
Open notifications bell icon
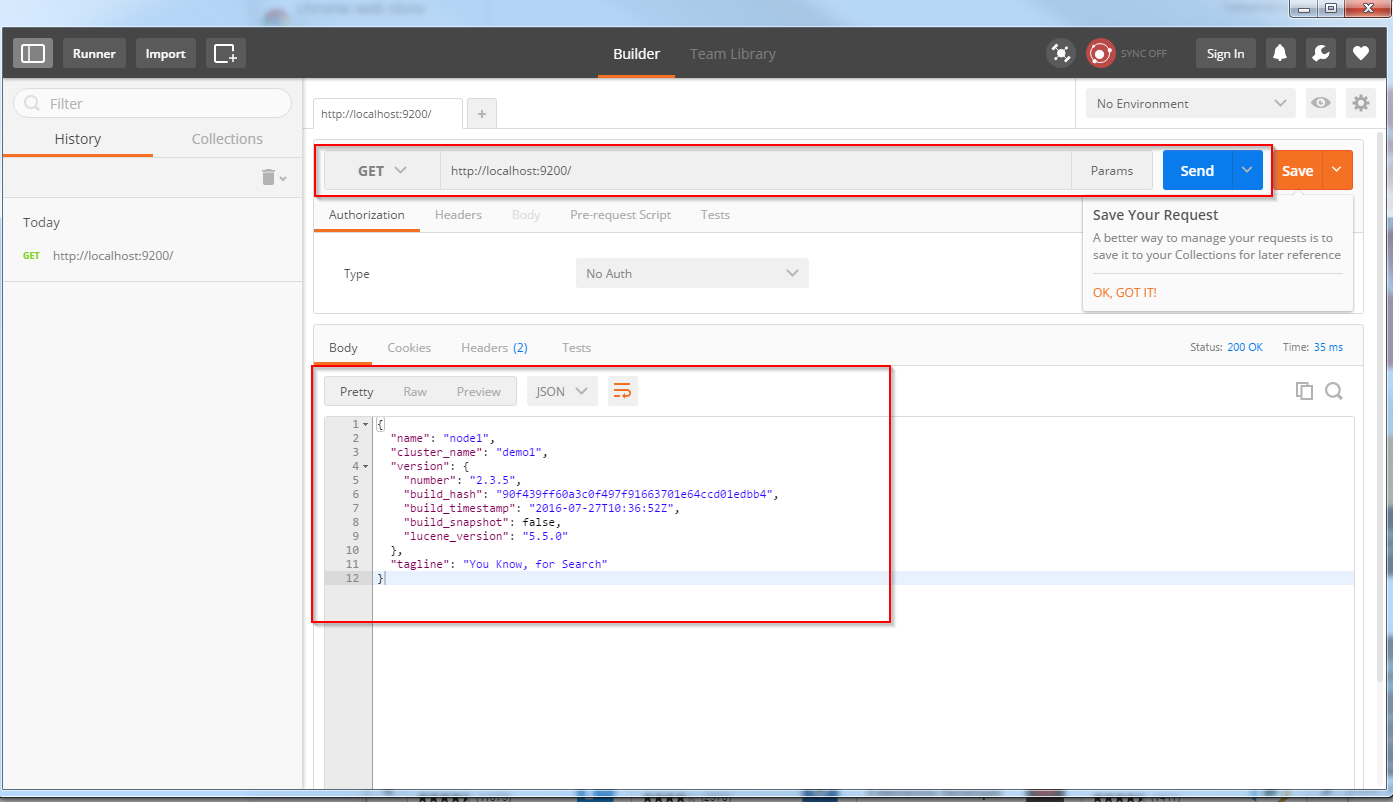[x=1280, y=53]
